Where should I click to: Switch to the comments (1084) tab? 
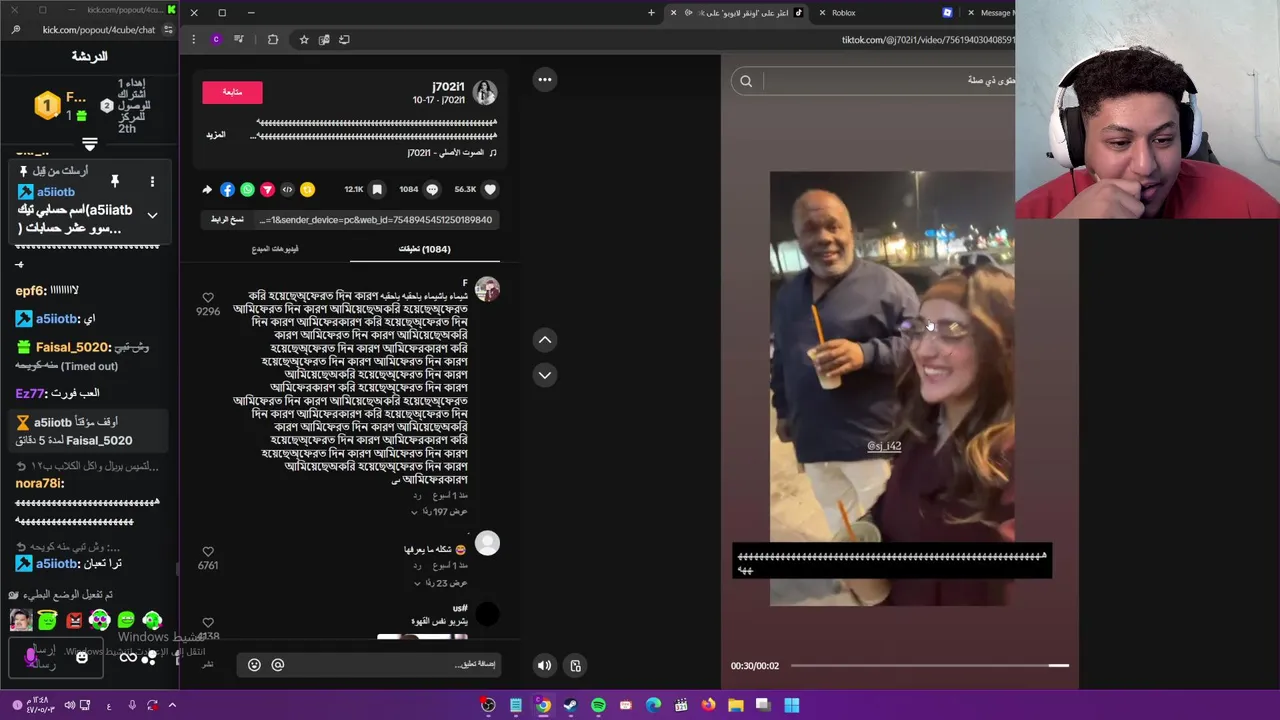point(424,249)
